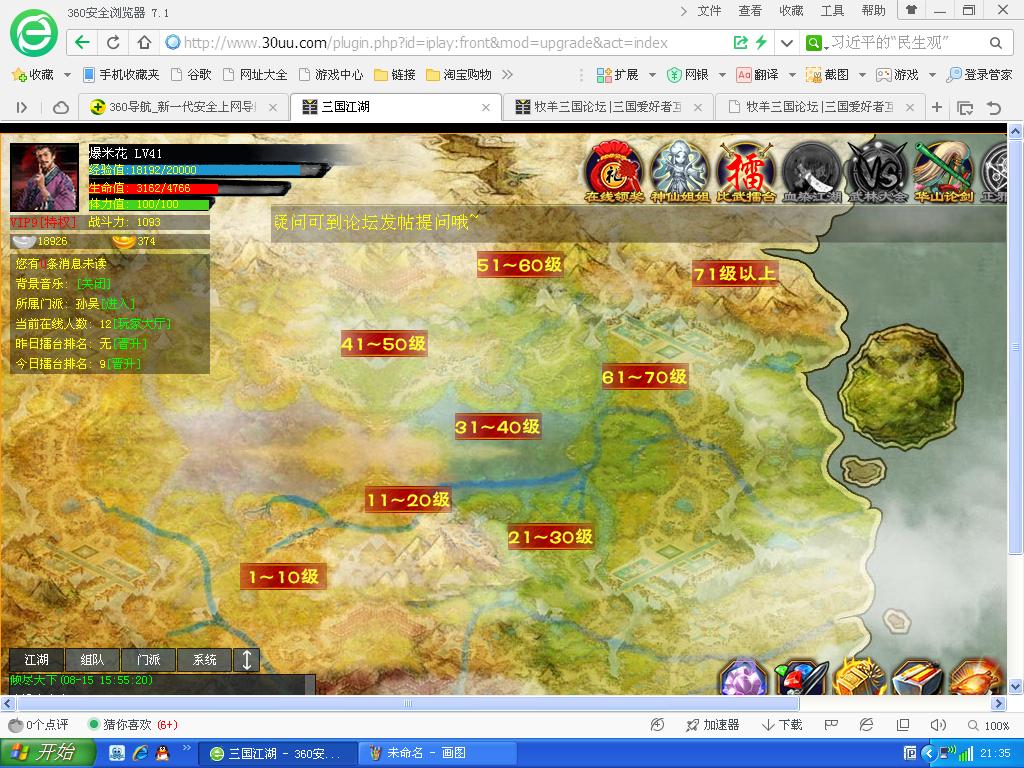The width and height of the screenshot is (1024, 768).
Task: Open the 武林大会 VS icon
Action: [x=878, y=170]
